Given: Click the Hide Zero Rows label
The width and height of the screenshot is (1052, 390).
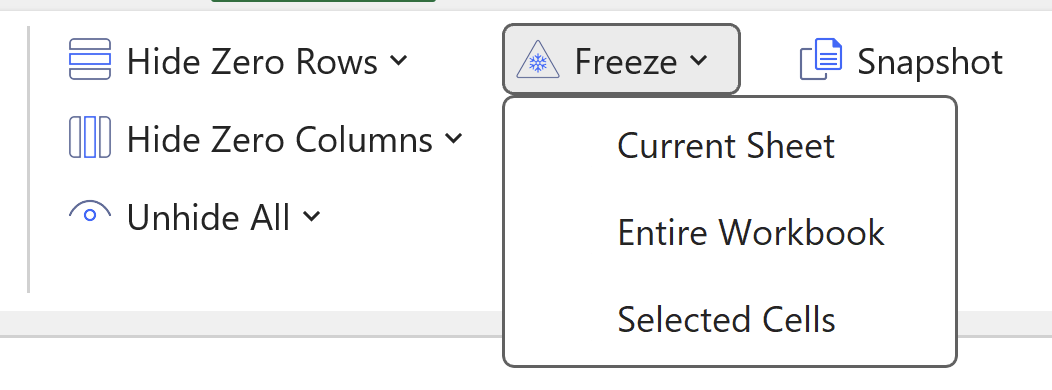Looking at the screenshot, I should coord(252,62).
